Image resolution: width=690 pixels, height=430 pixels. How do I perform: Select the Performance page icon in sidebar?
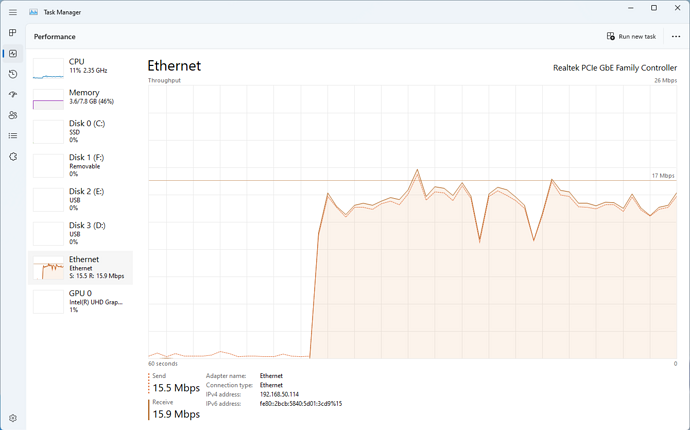pos(13,53)
